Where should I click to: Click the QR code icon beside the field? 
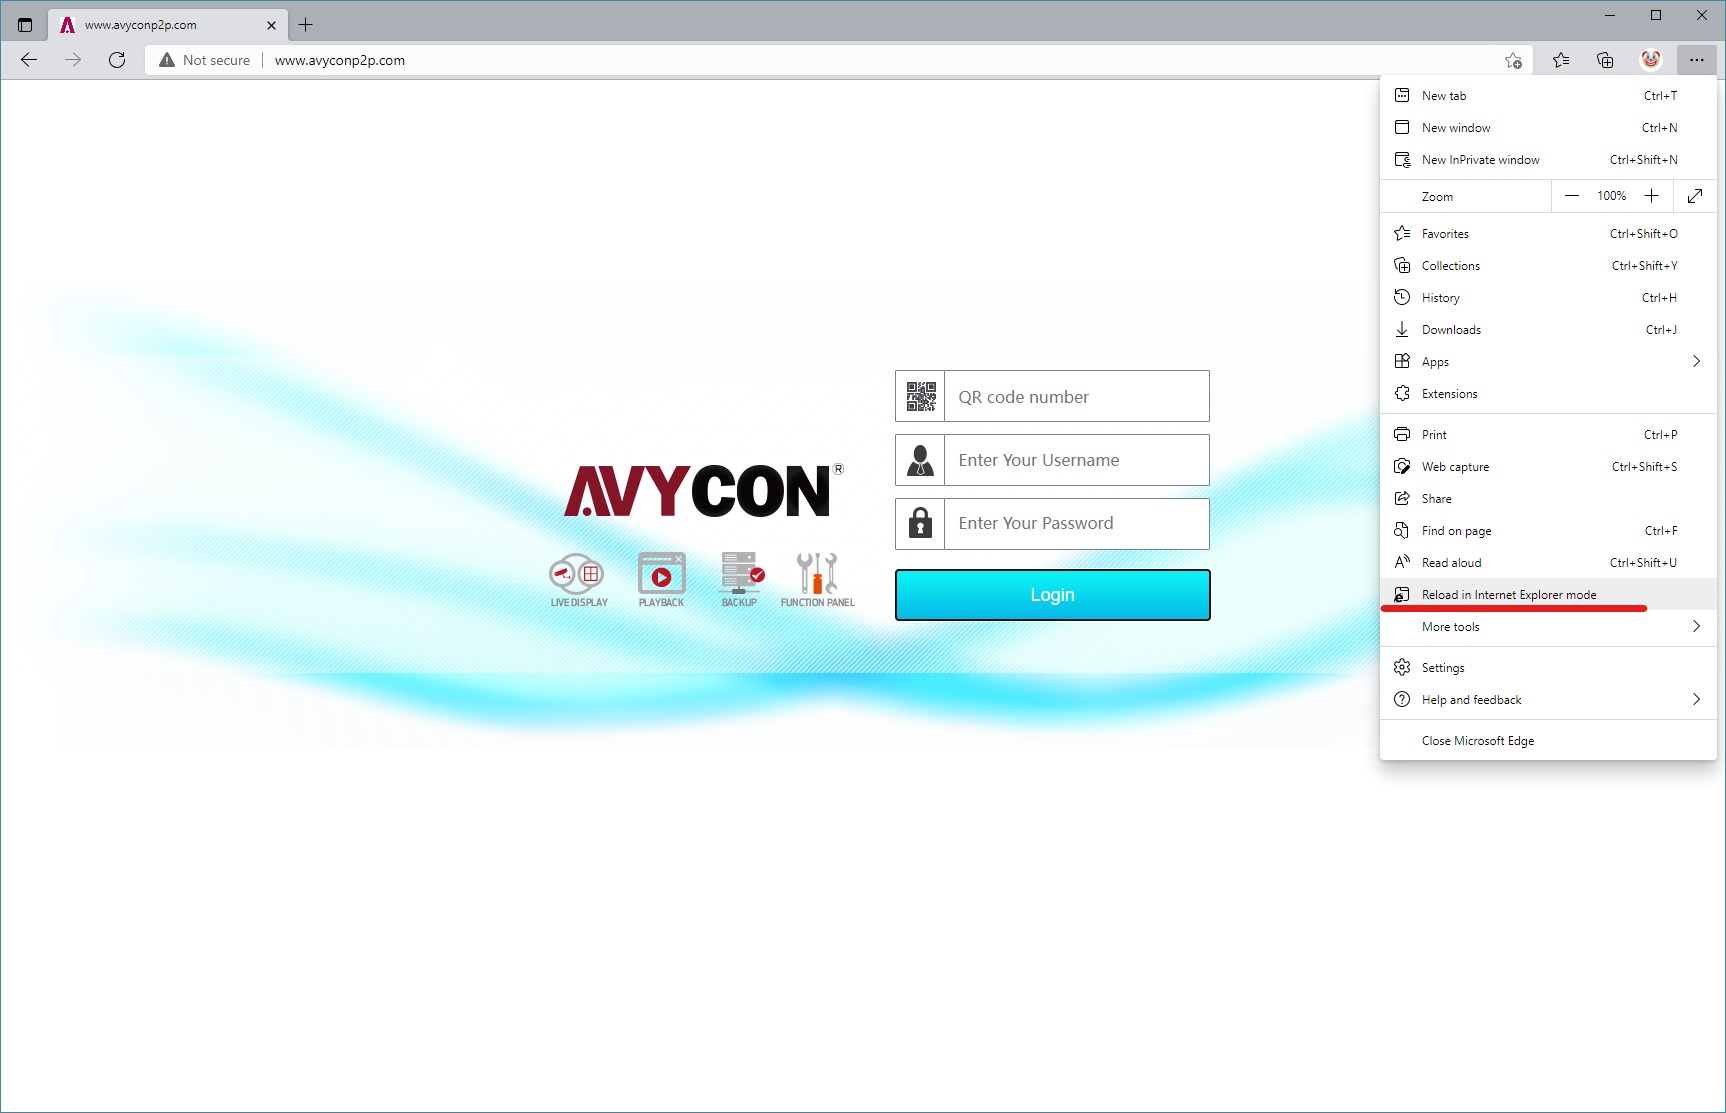921,396
